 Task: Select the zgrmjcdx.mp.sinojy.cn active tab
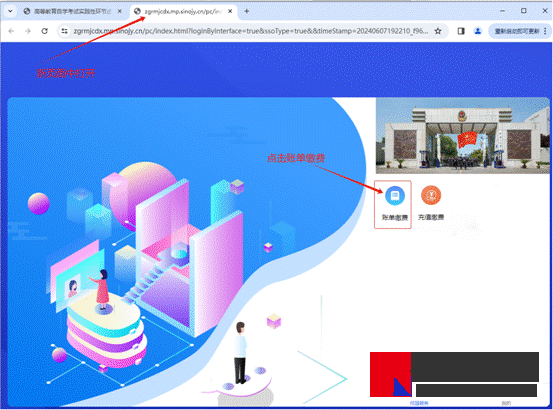coord(183,11)
